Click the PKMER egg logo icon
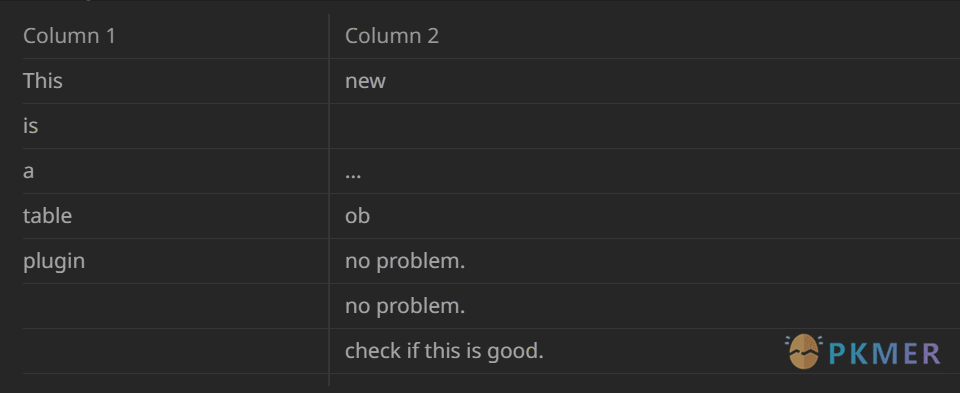This screenshot has width=960, height=393. (803, 352)
